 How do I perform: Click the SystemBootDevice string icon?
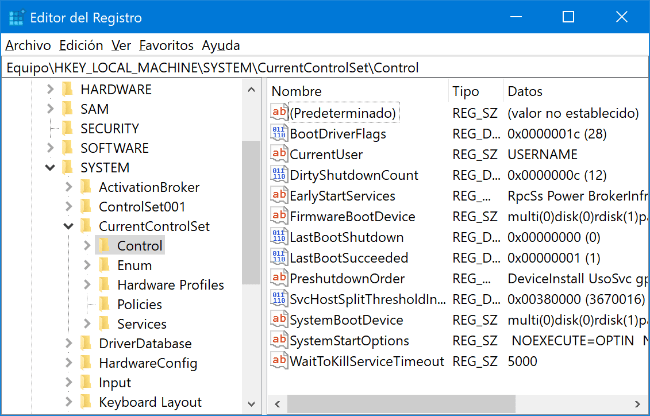(x=279, y=319)
